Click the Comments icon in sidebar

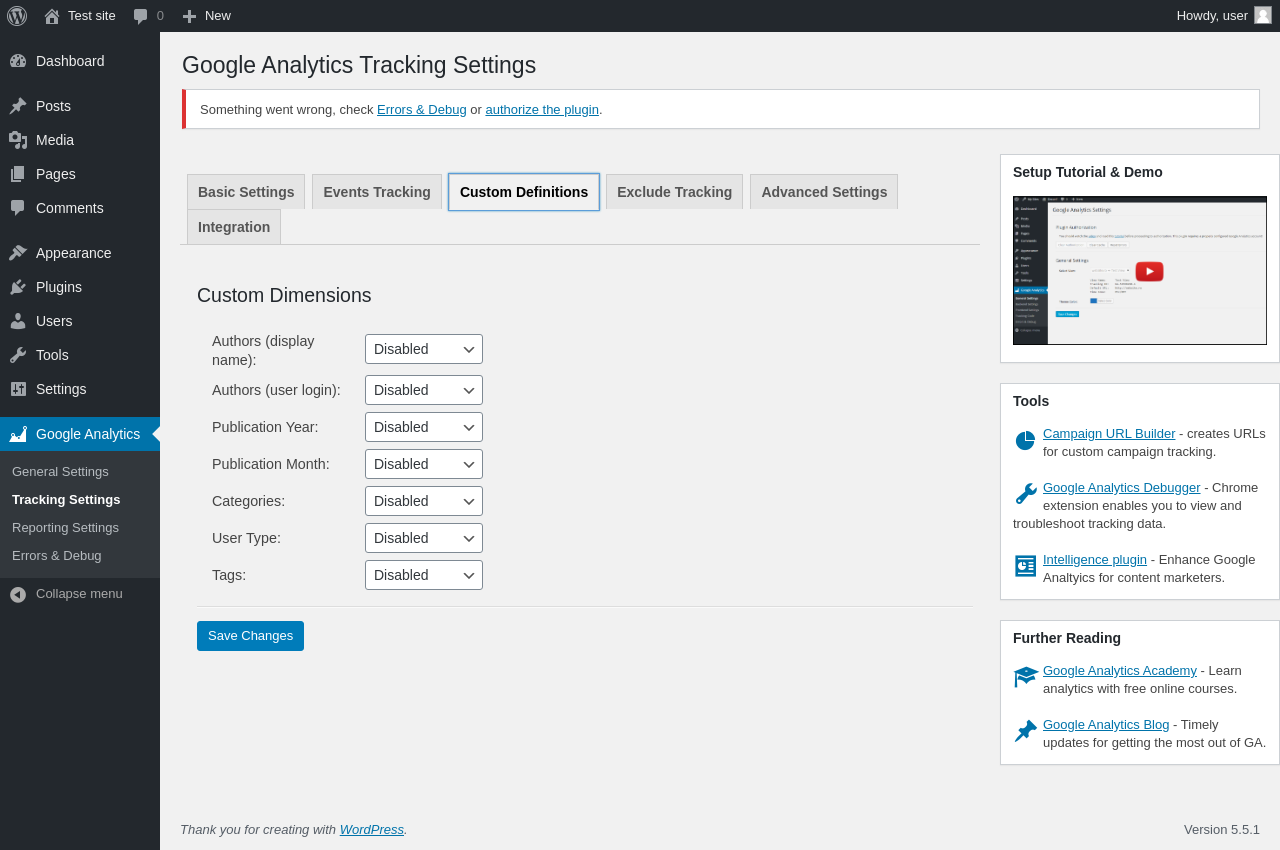[18, 208]
